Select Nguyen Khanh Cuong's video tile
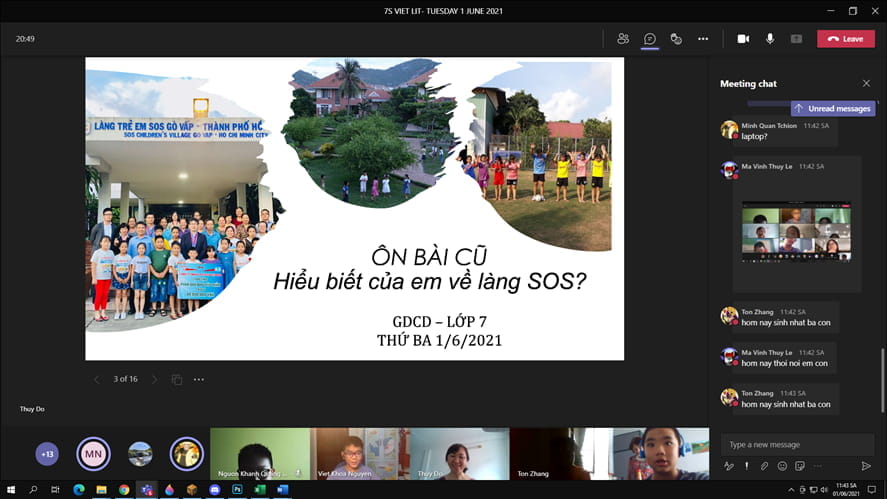This screenshot has width=887, height=499. tap(260, 454)
